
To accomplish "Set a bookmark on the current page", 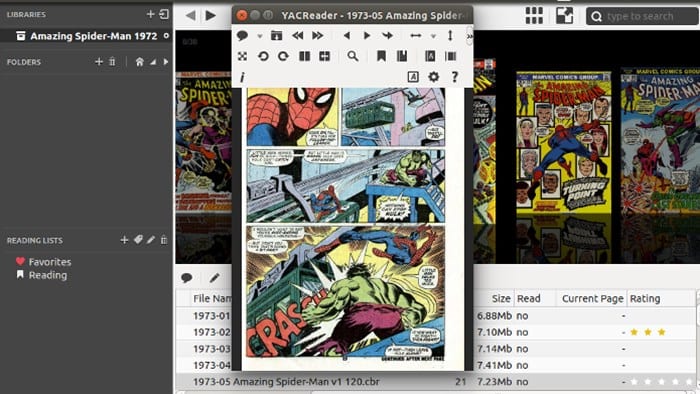I will 381,56.
